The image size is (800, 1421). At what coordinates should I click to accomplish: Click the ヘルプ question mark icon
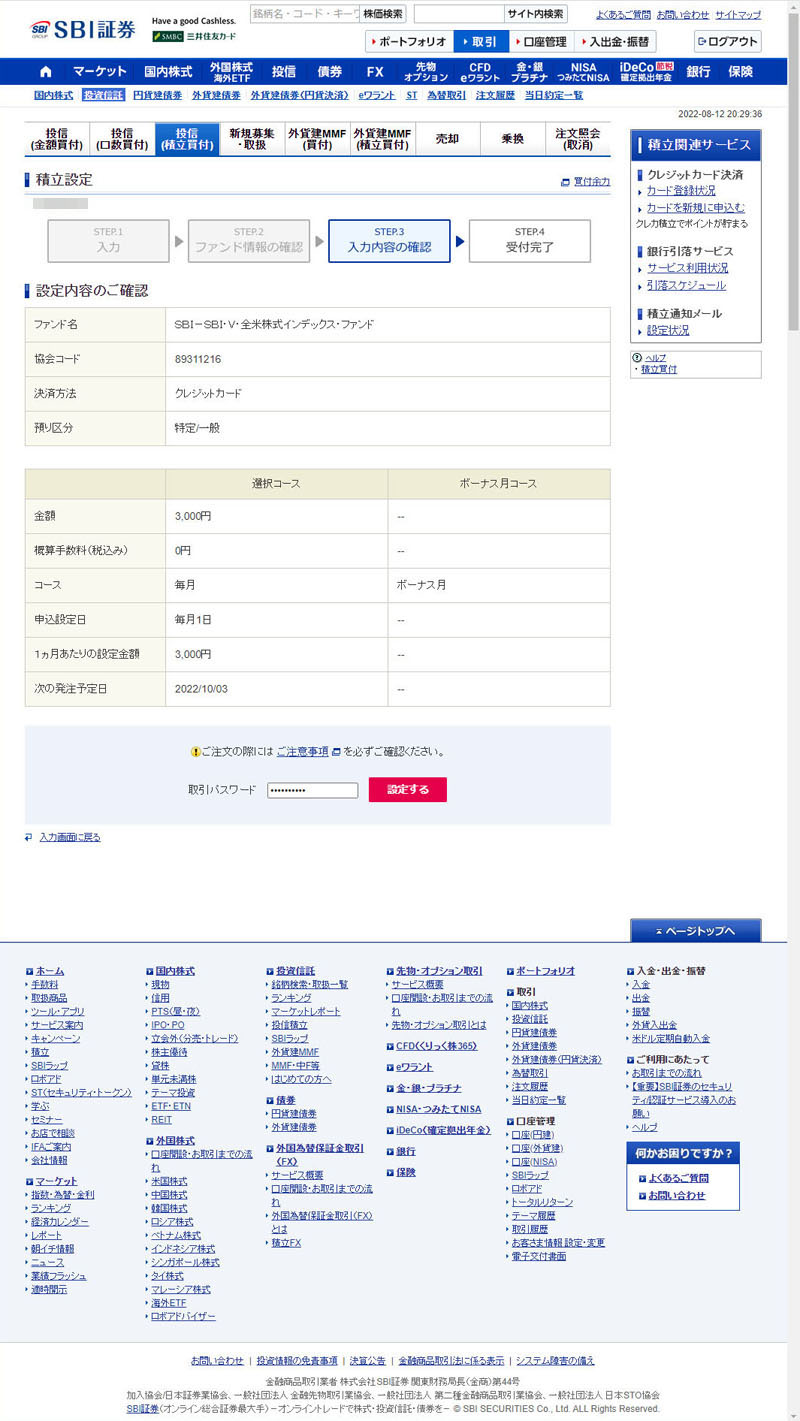click(637, 357)
